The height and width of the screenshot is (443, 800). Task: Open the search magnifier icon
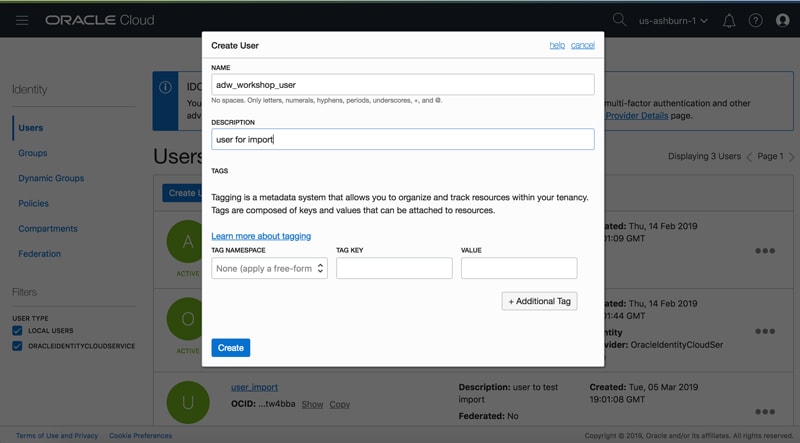(x=619, y=20)
